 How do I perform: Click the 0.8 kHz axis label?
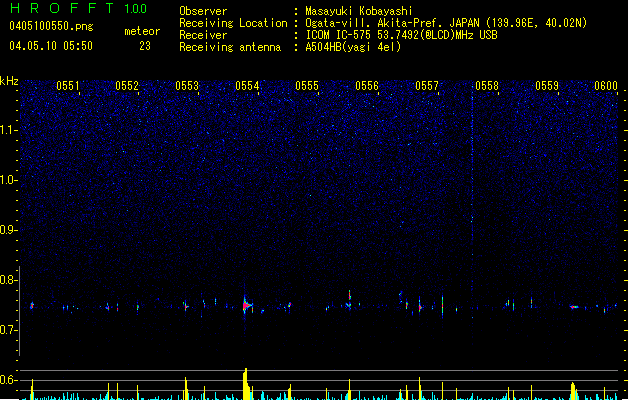9,280
